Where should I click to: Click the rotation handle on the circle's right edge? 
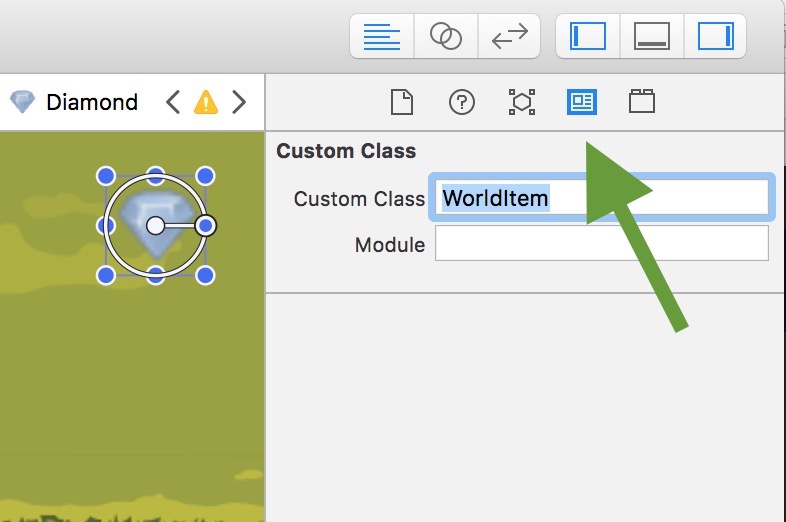click(x=205, y=226)
